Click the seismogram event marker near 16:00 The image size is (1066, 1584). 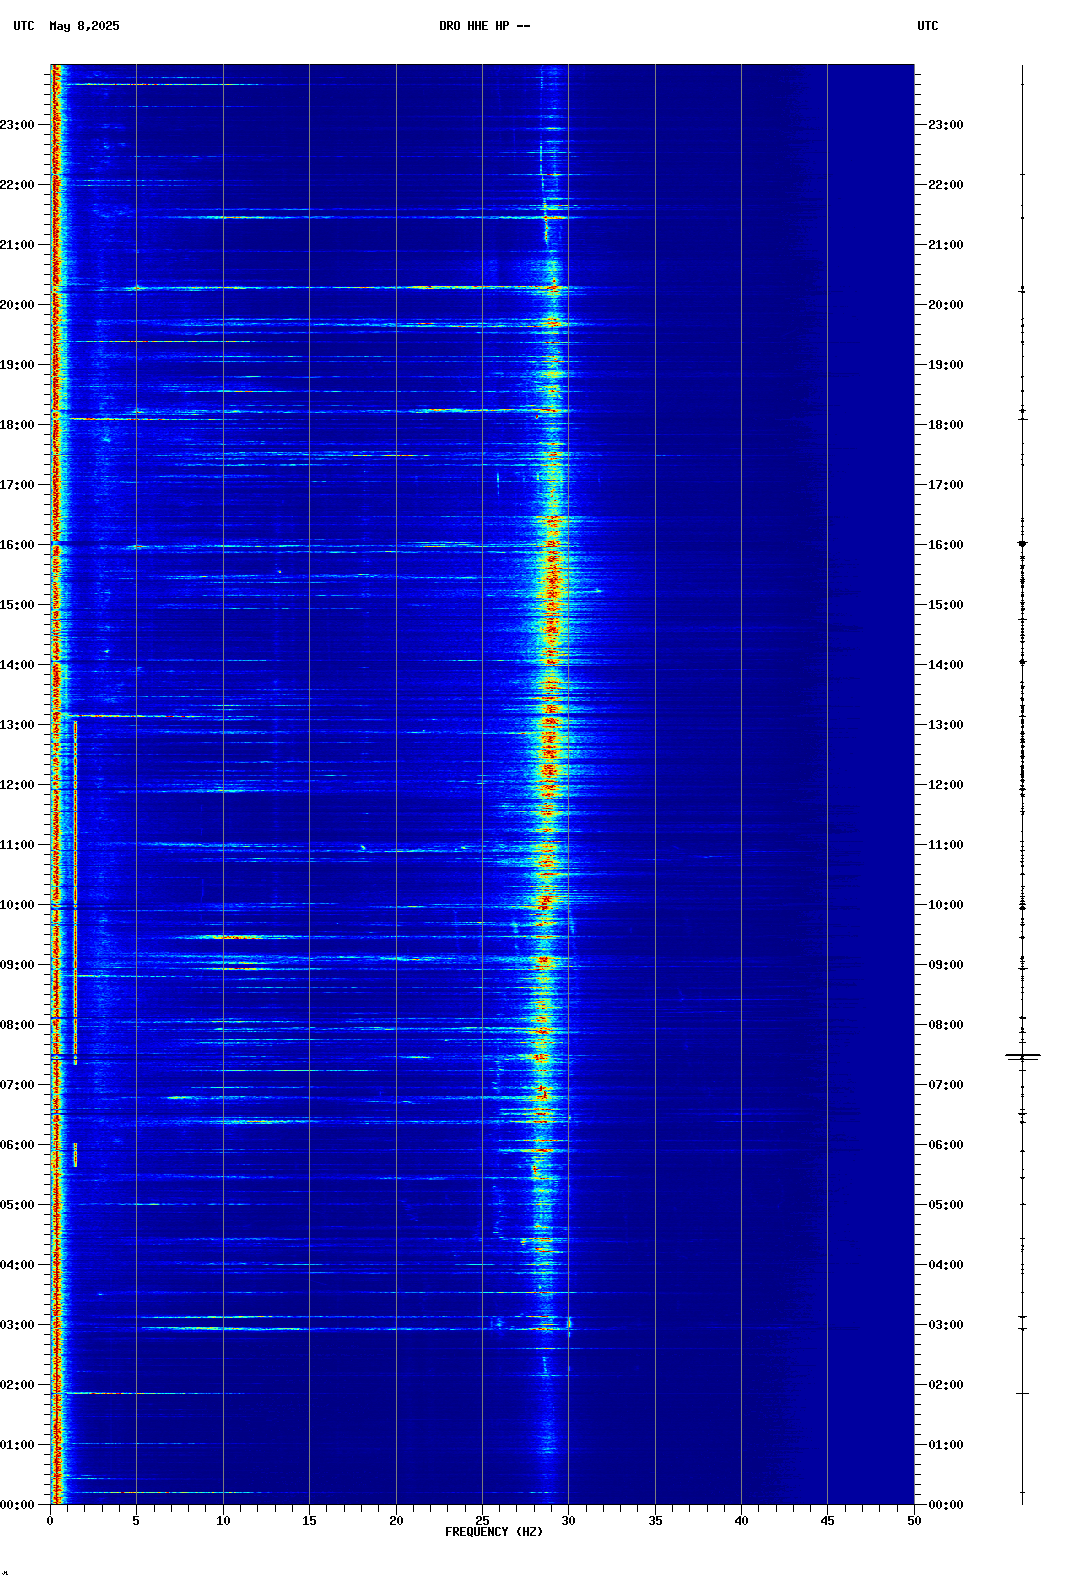click(x=1022, y=543)
